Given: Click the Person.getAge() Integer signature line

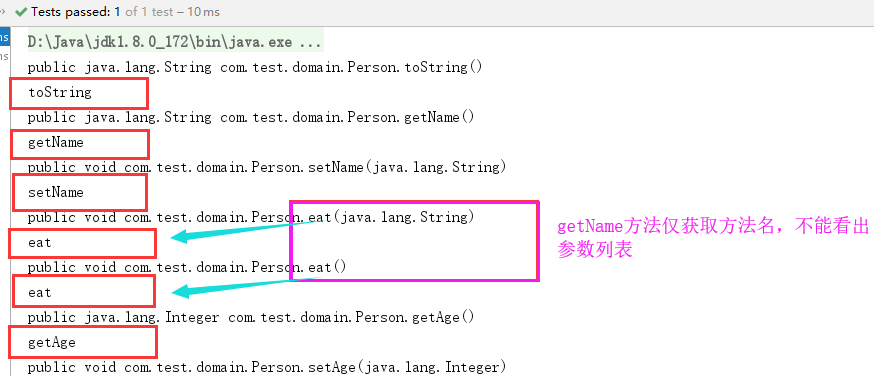Looking at the screenshot, I should click(251, 318).
